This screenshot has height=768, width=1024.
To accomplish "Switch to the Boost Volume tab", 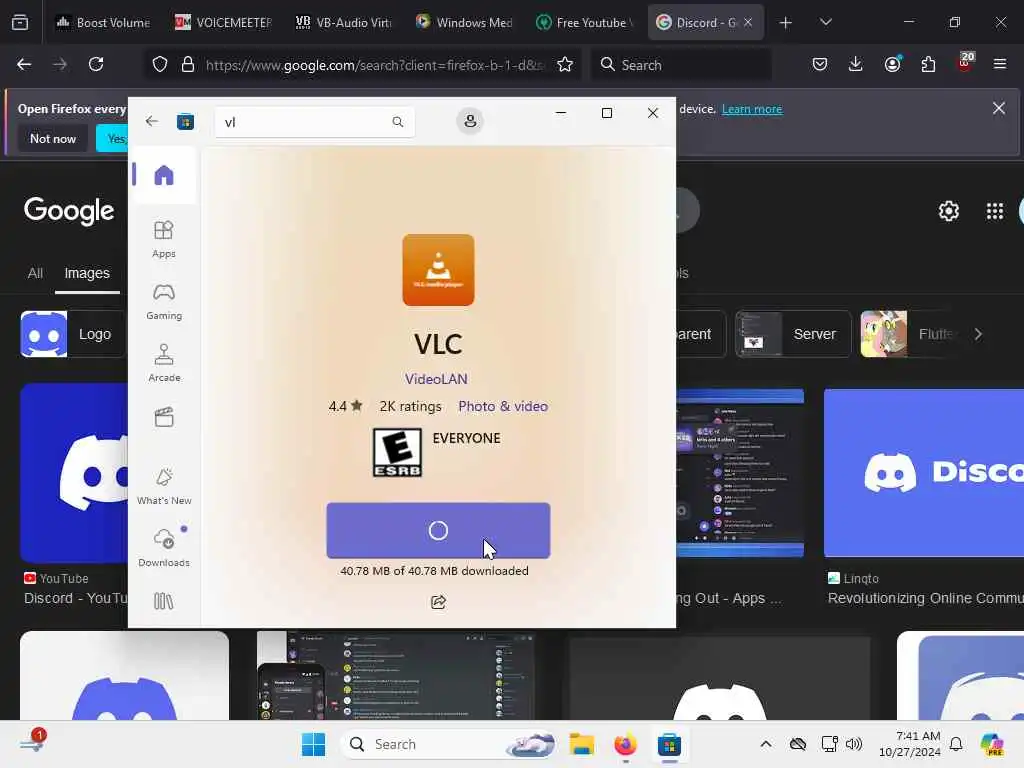I will pos(103,22).
